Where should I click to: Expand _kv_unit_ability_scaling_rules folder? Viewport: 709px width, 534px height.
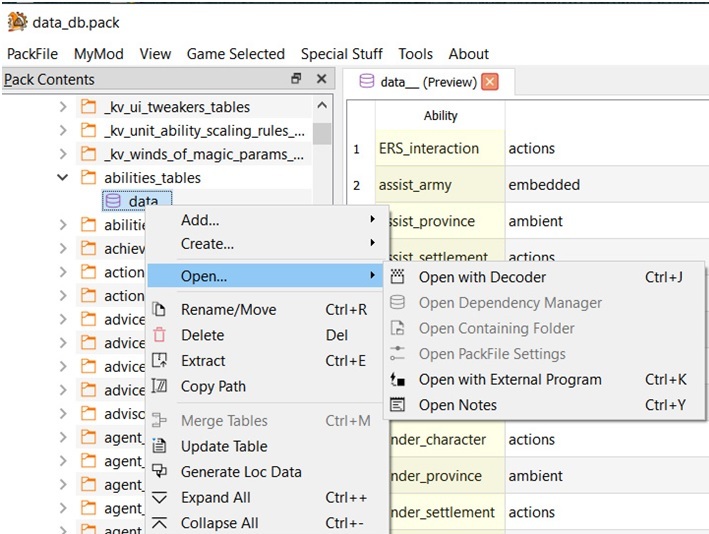pyautogui.click(x=63, y=131)
